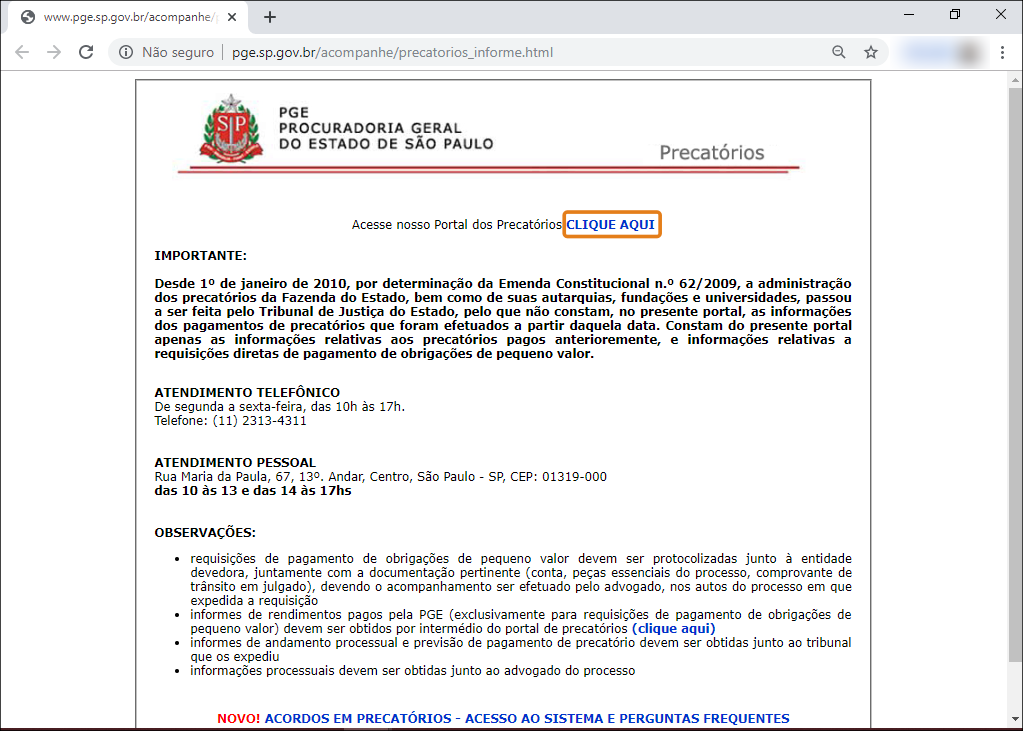The width and height of the screenshot is (1023, 731).
Task: Click the globe favicon on the tab
Action: pos(28,18)
